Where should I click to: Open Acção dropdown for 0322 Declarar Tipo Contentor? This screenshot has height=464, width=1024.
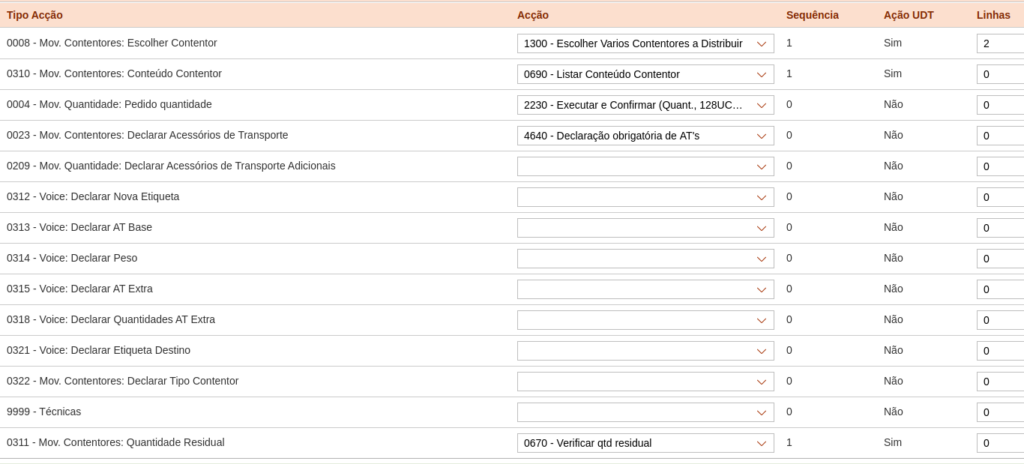coord(645,381)
